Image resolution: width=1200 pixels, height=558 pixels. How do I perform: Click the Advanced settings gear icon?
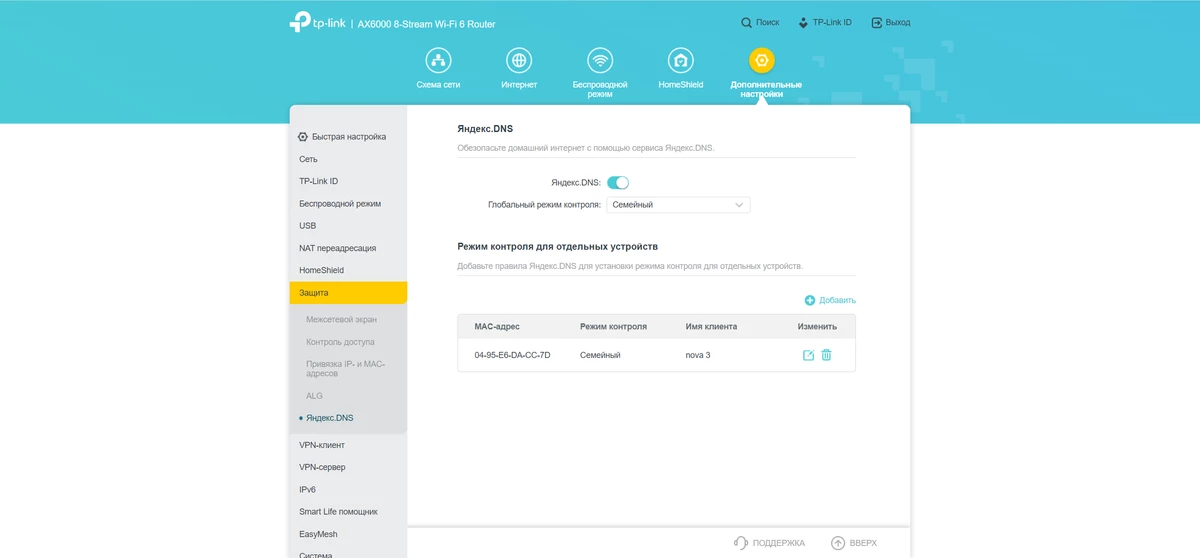click(762, 61)
